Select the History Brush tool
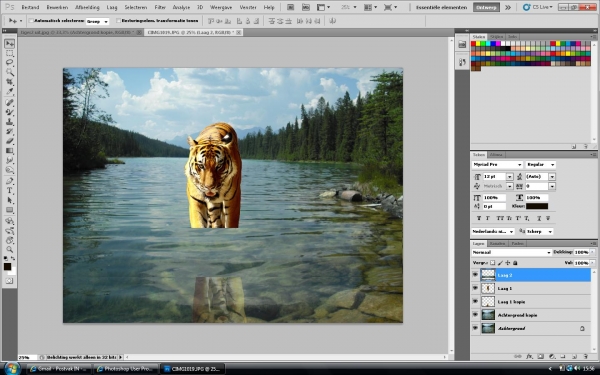Screen dimensions: 600x375 click(x=10, y=131)
